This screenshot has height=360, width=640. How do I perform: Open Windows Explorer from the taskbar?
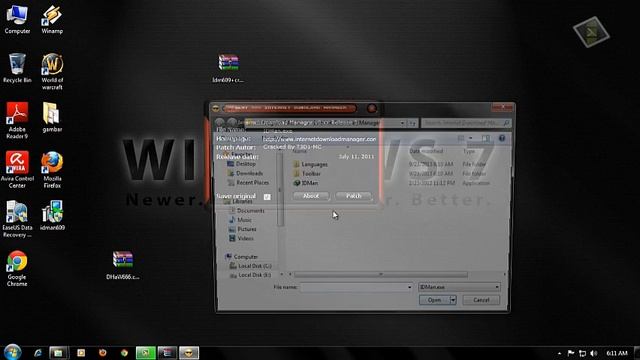coord(59,353)
